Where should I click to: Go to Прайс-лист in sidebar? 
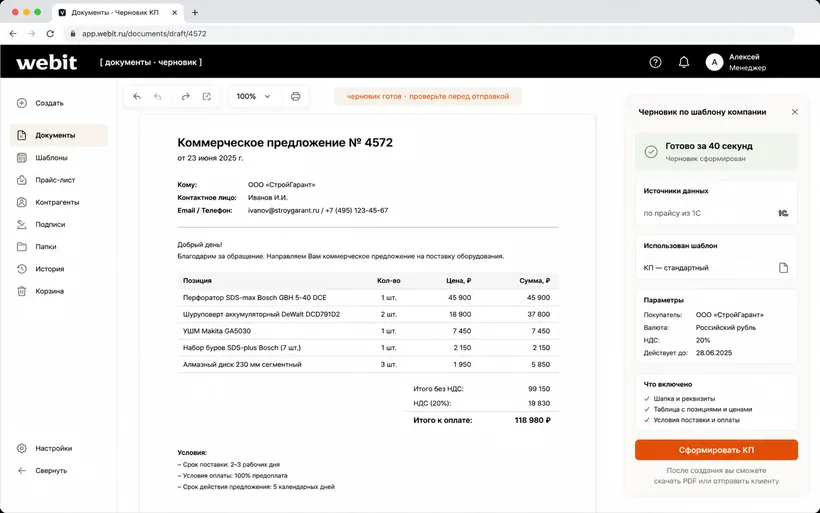point(46,180)
